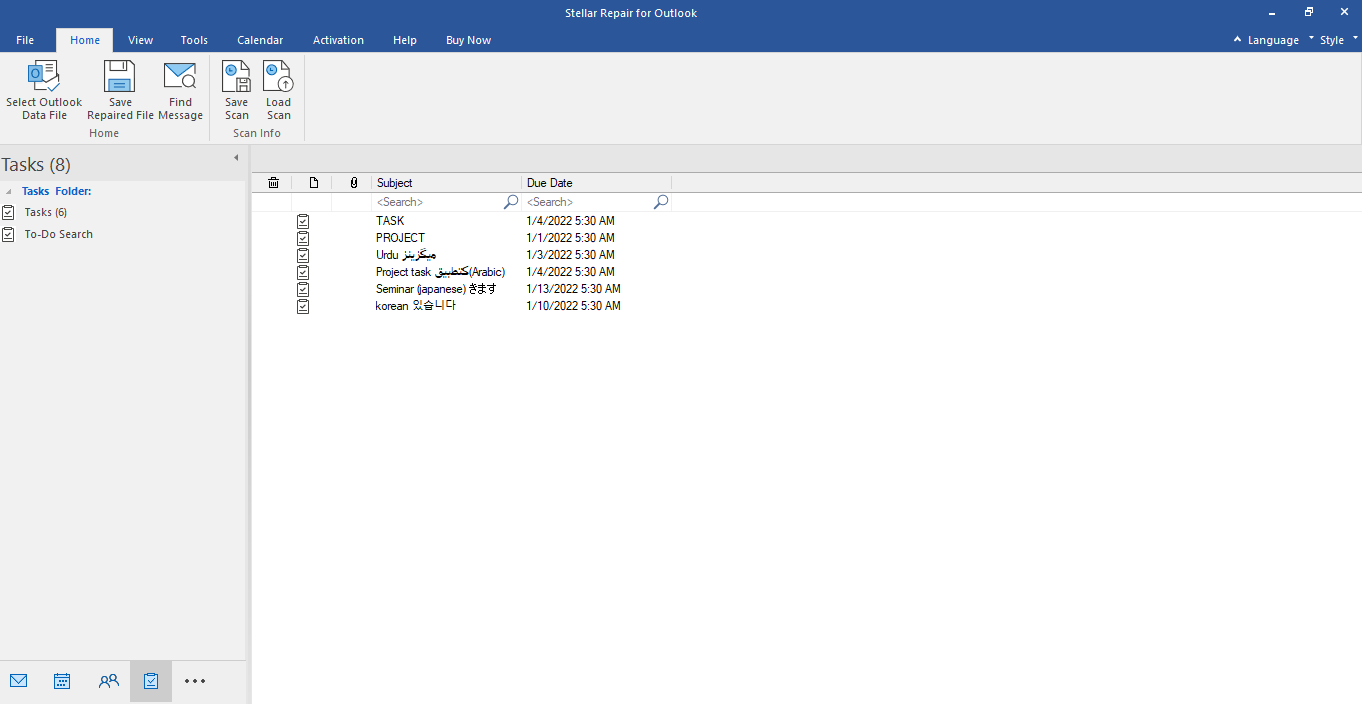Image resolution: width=1362 pixels, height=704 pixels.
Task: Open the Calendar ribbon tab
Action: click(x=260, y=40)
